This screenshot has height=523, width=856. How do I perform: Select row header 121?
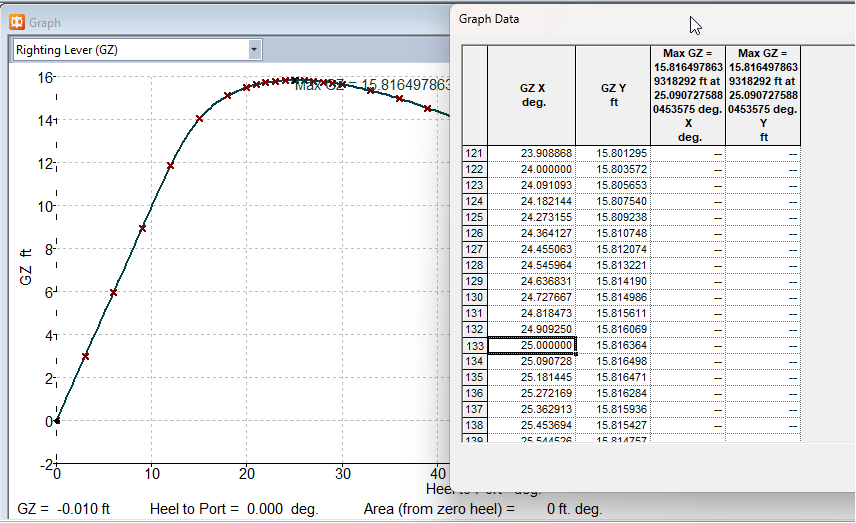click(475, 153)
